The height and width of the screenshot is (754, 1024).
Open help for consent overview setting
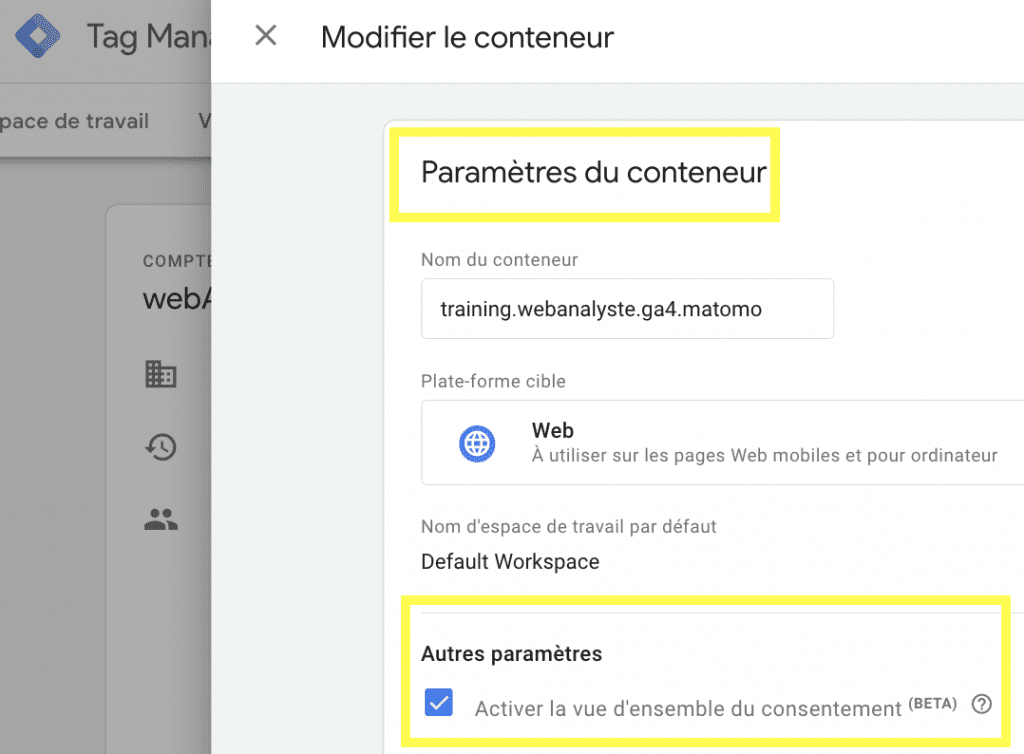tap(982, 704)
